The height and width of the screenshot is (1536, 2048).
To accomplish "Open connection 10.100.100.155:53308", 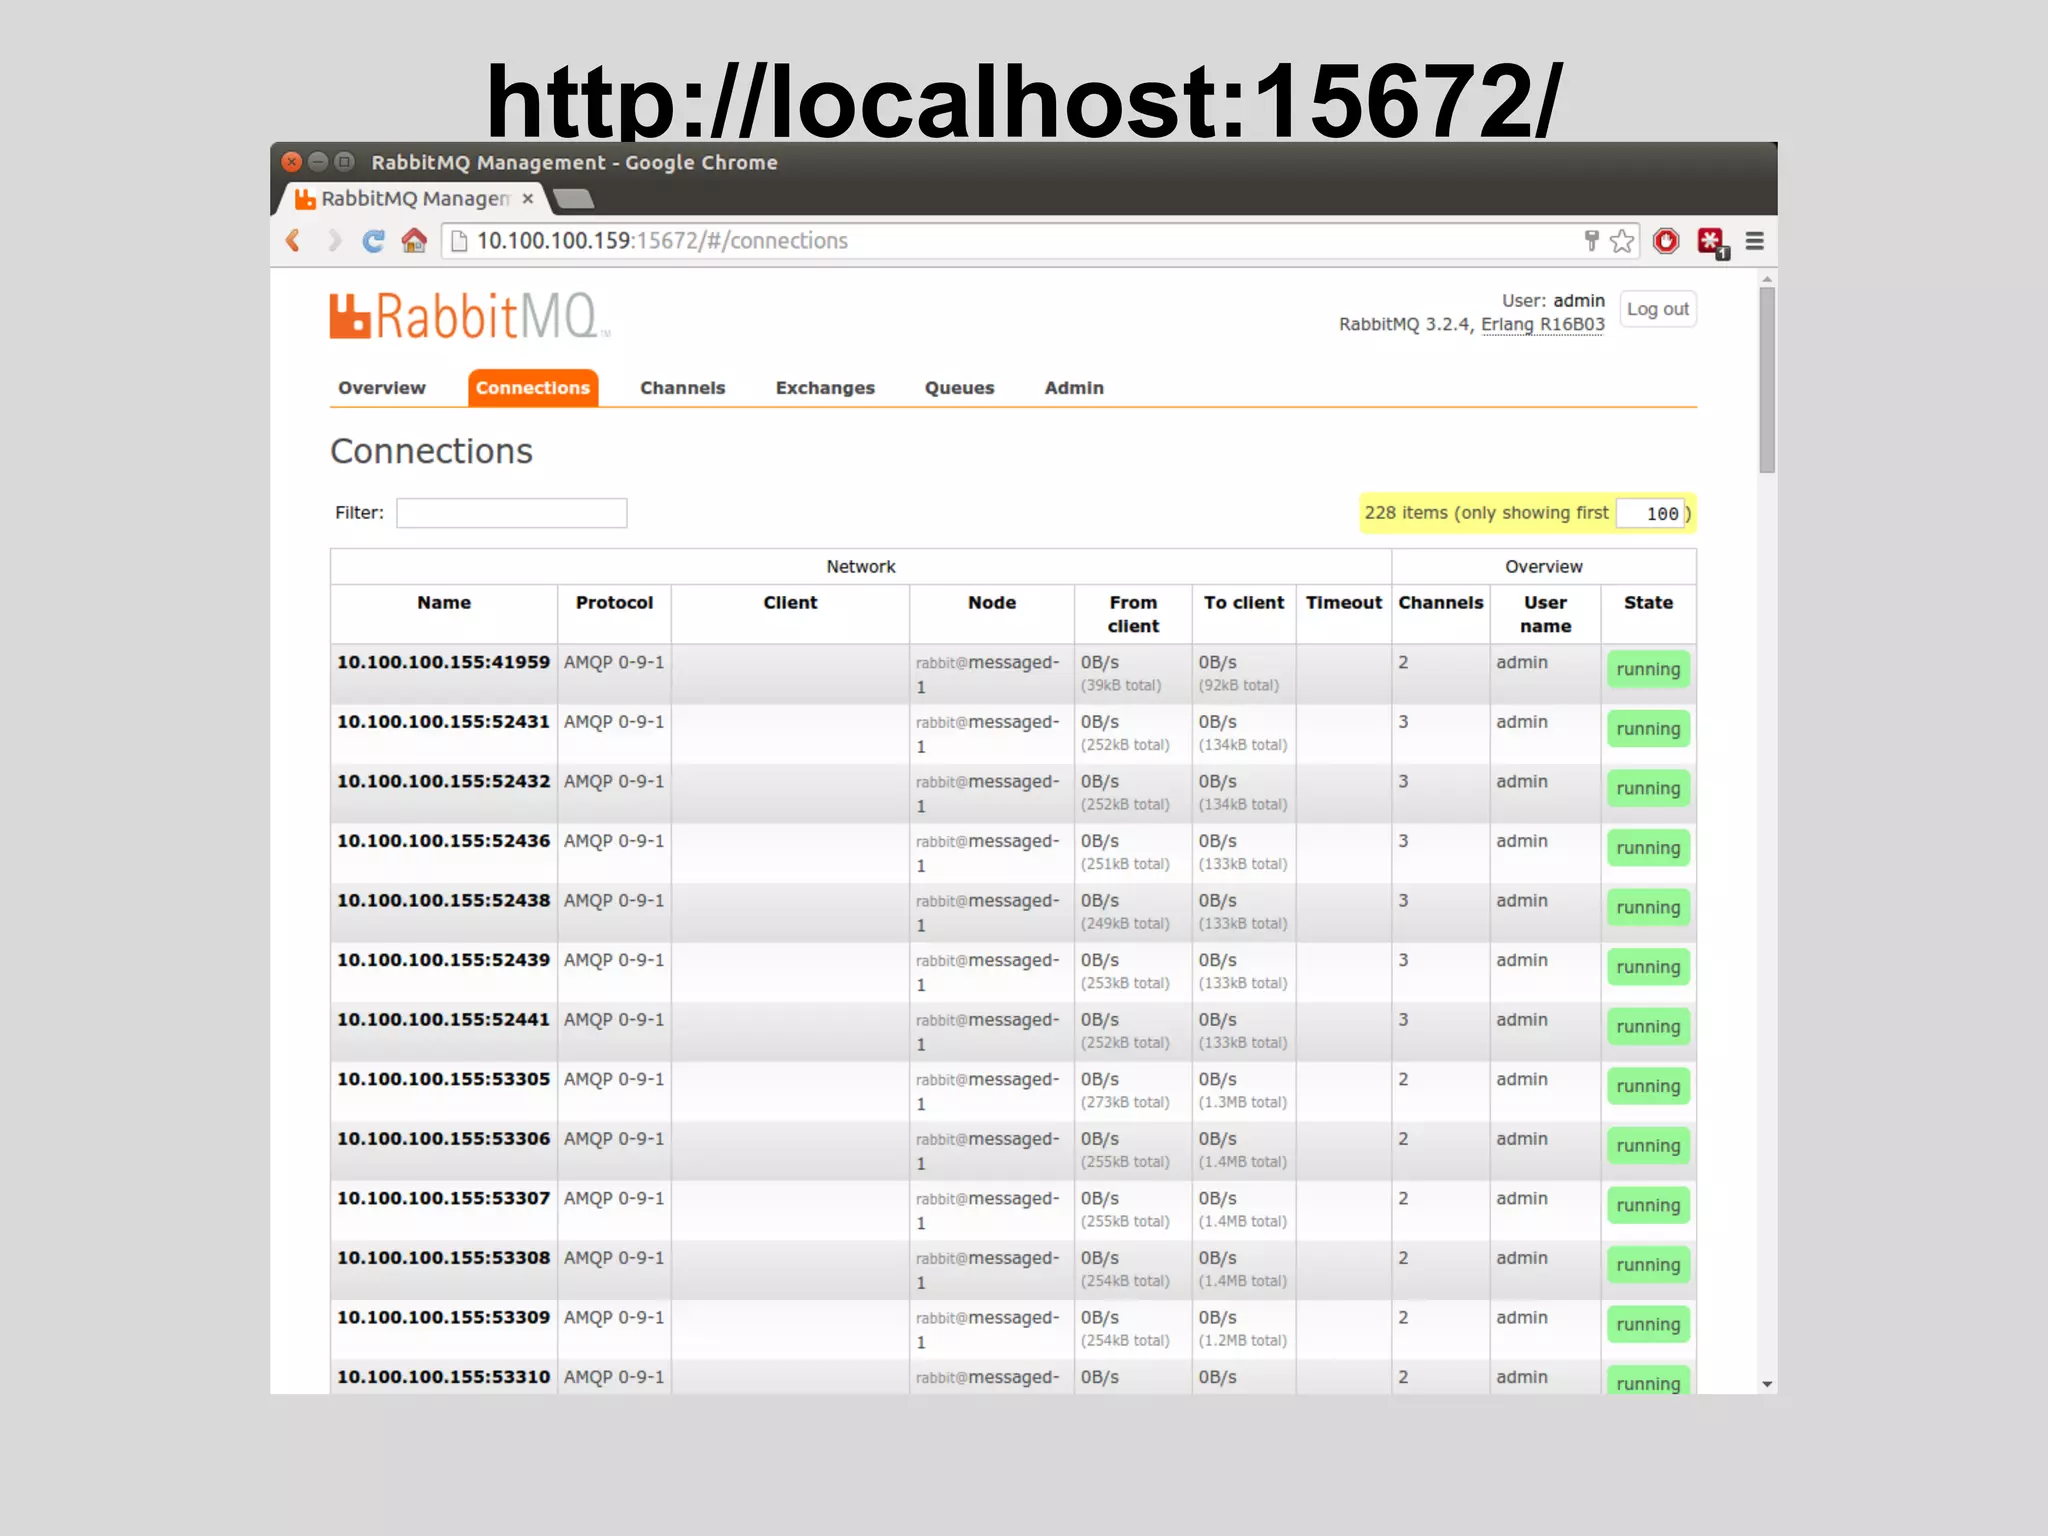I will tap(443, 1258).
